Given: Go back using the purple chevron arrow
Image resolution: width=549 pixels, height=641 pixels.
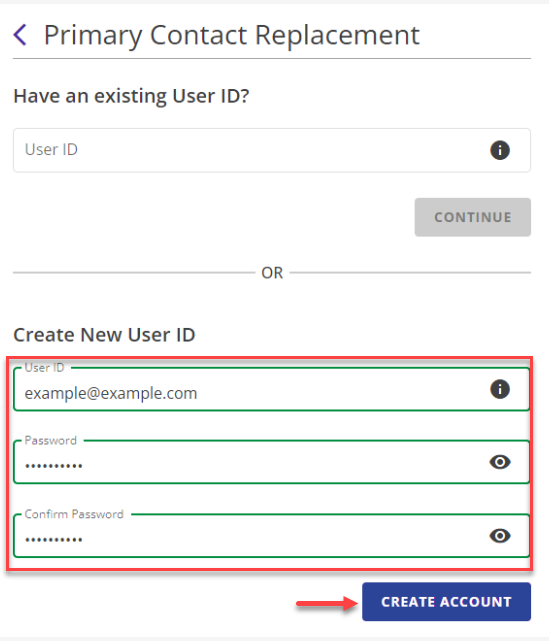Looking at the screenshot, I should (20, 35).
